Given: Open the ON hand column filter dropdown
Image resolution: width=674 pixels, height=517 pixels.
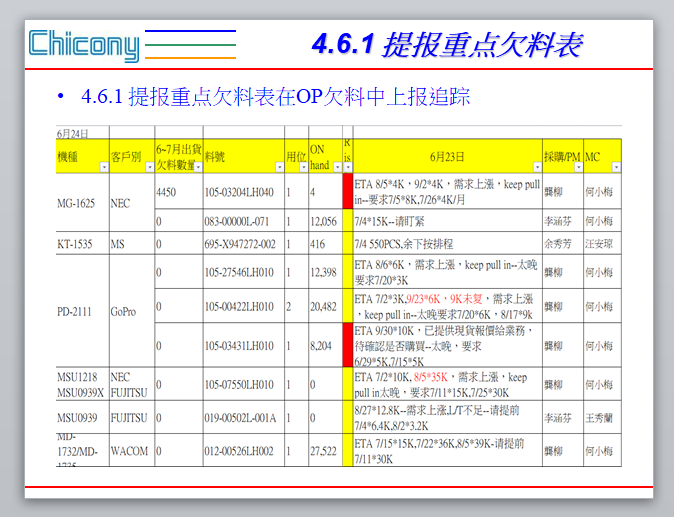Looking at the screenshot, I should click(337, 165).
